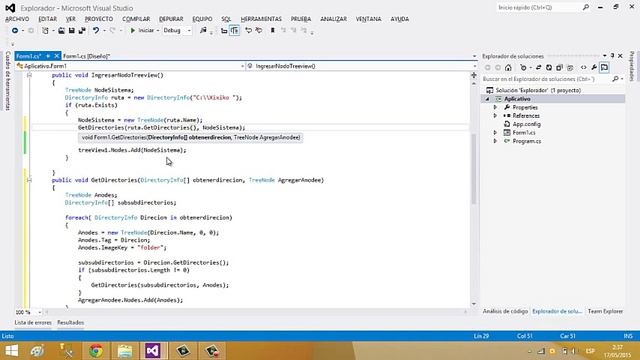Switch to the Team Explorer tab
Viewport: 640px width, 360px height.
click(605, 311)
